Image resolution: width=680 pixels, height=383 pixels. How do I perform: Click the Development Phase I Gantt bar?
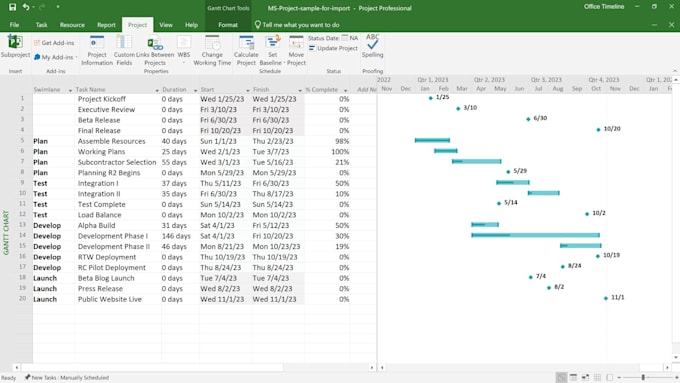click(536, 235)
